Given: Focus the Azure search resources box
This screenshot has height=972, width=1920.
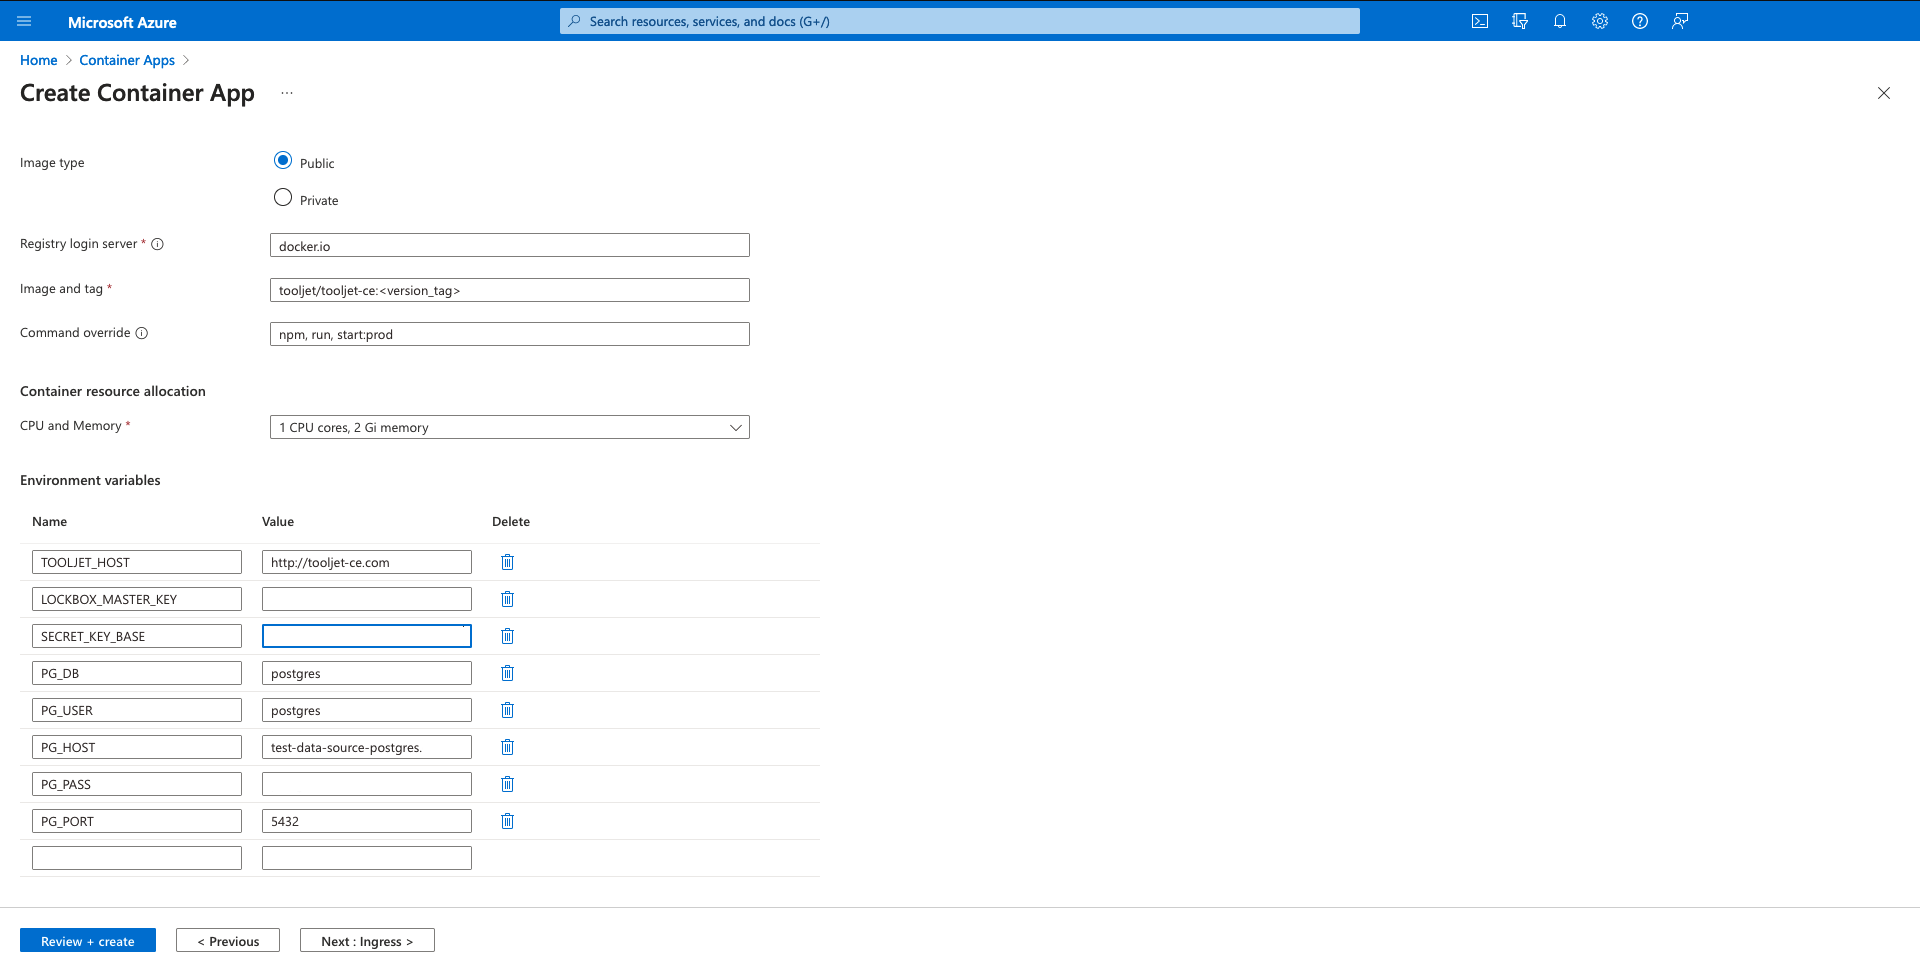Looking at the screenshot, I should pos(960,21).
